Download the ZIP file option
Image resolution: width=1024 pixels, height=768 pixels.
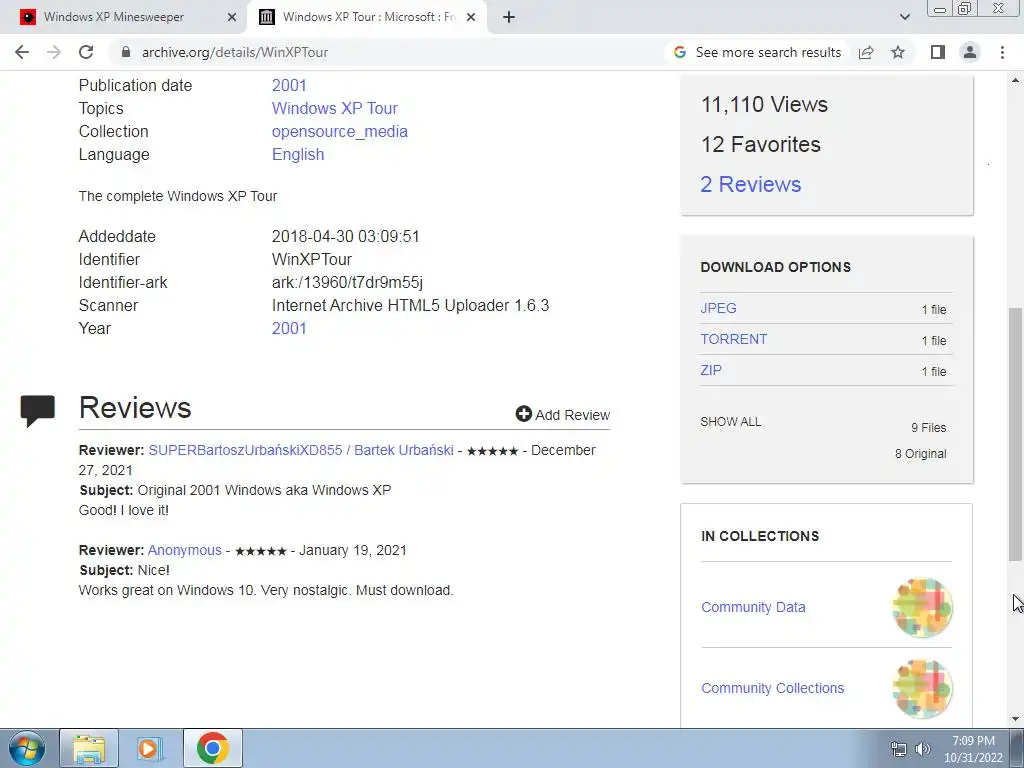click(x=711, y=370)
